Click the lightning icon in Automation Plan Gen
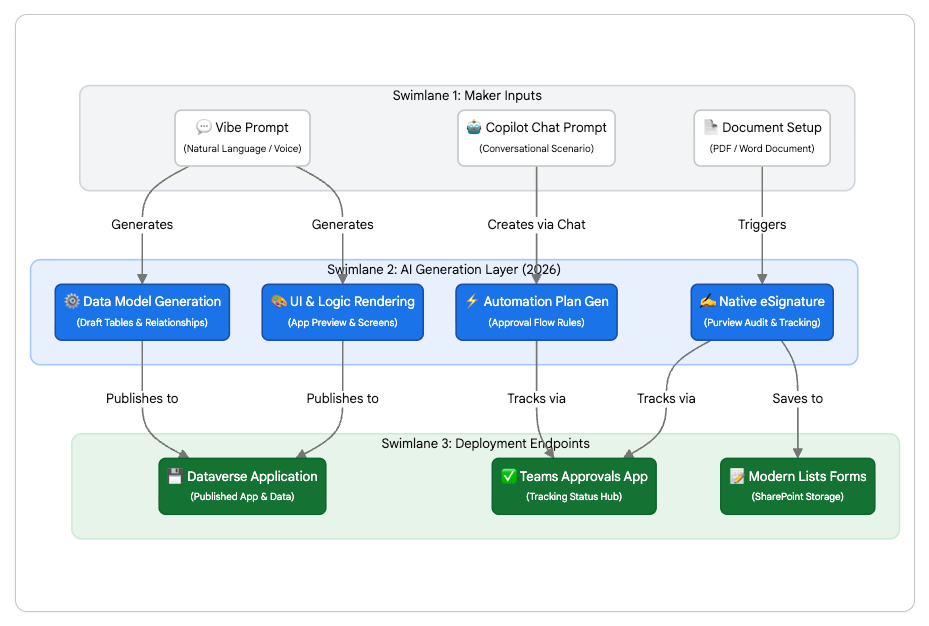The width and height of the screenshot is (929, 626). coord(473,301)
